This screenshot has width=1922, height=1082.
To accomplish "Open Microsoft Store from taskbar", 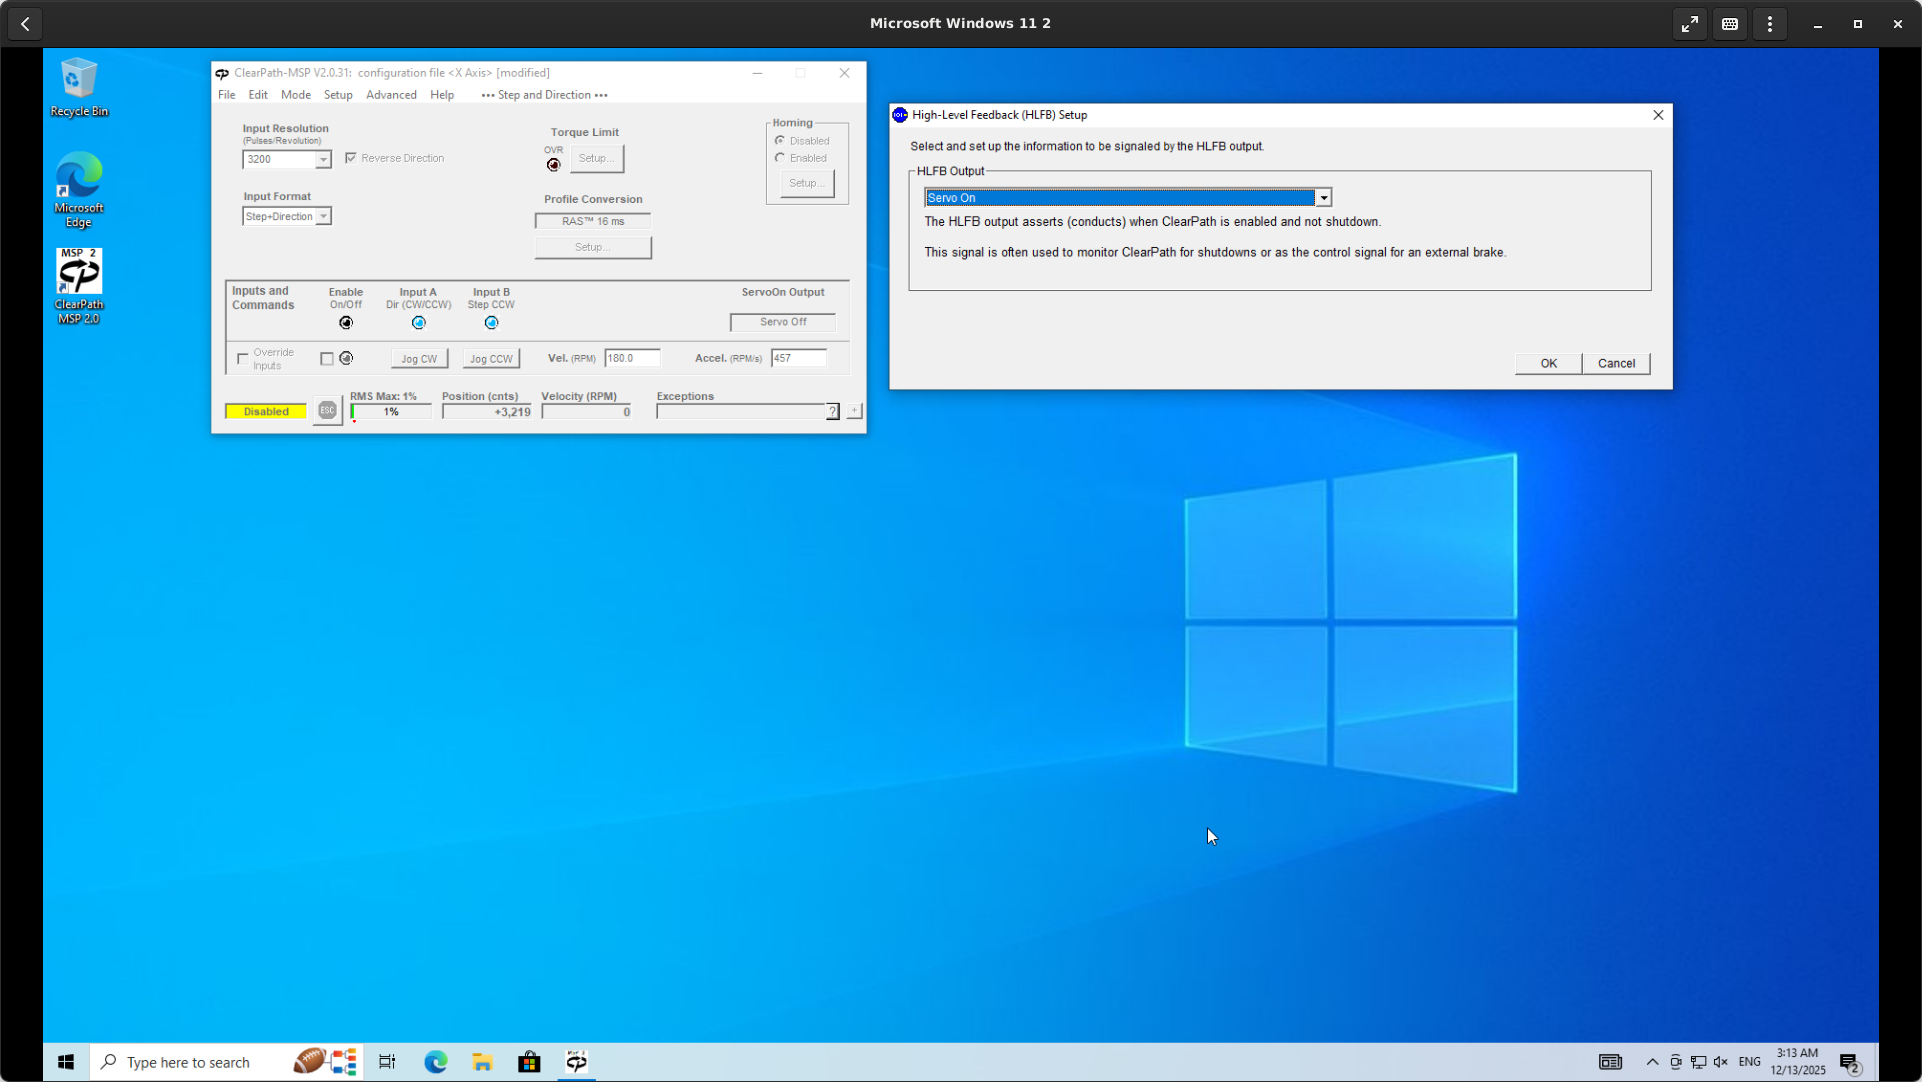I will click(x=529, y=1062).
